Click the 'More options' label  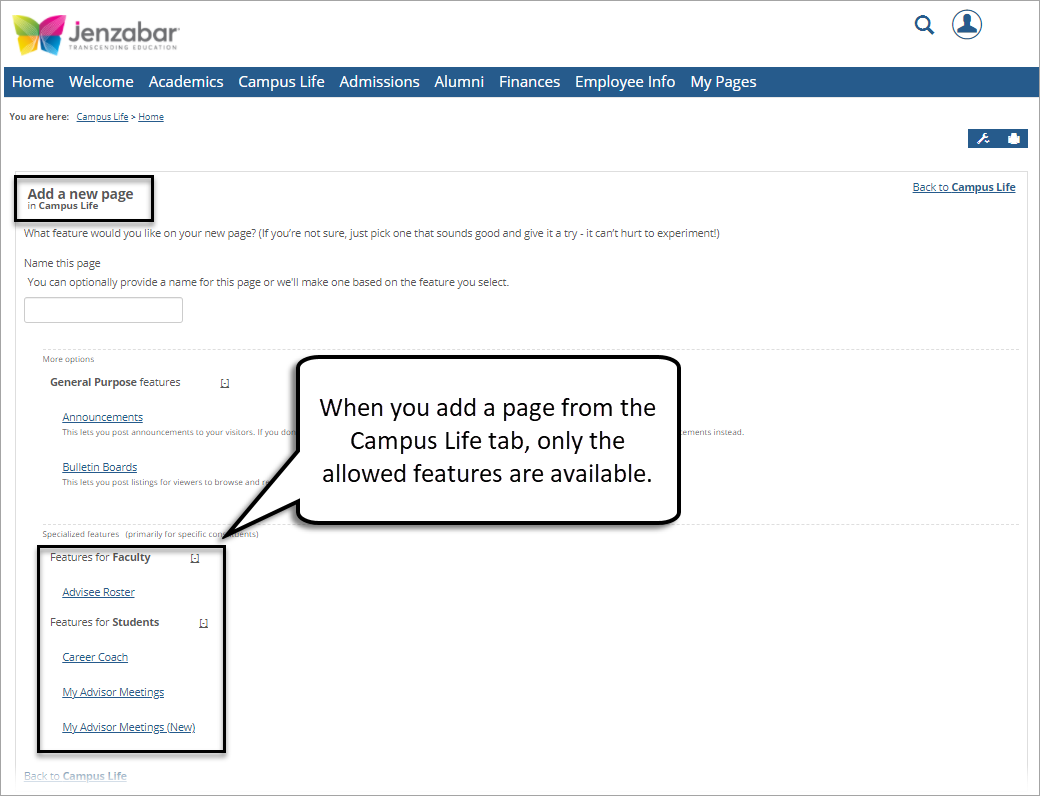tap(68, 359)
